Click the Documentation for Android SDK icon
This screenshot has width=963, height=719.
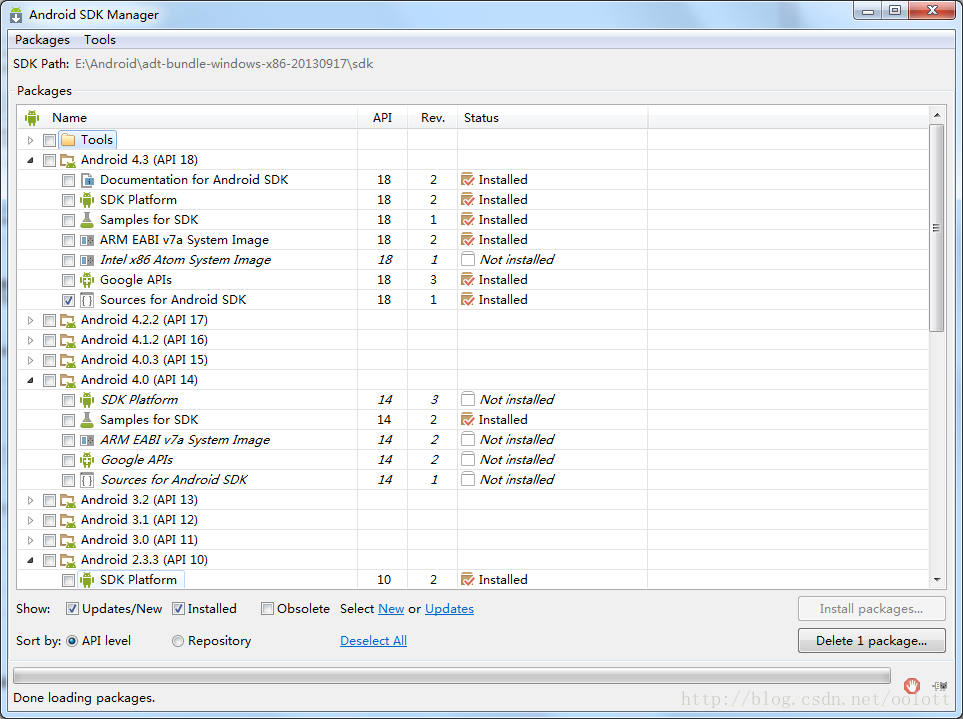tap(87, 180)
